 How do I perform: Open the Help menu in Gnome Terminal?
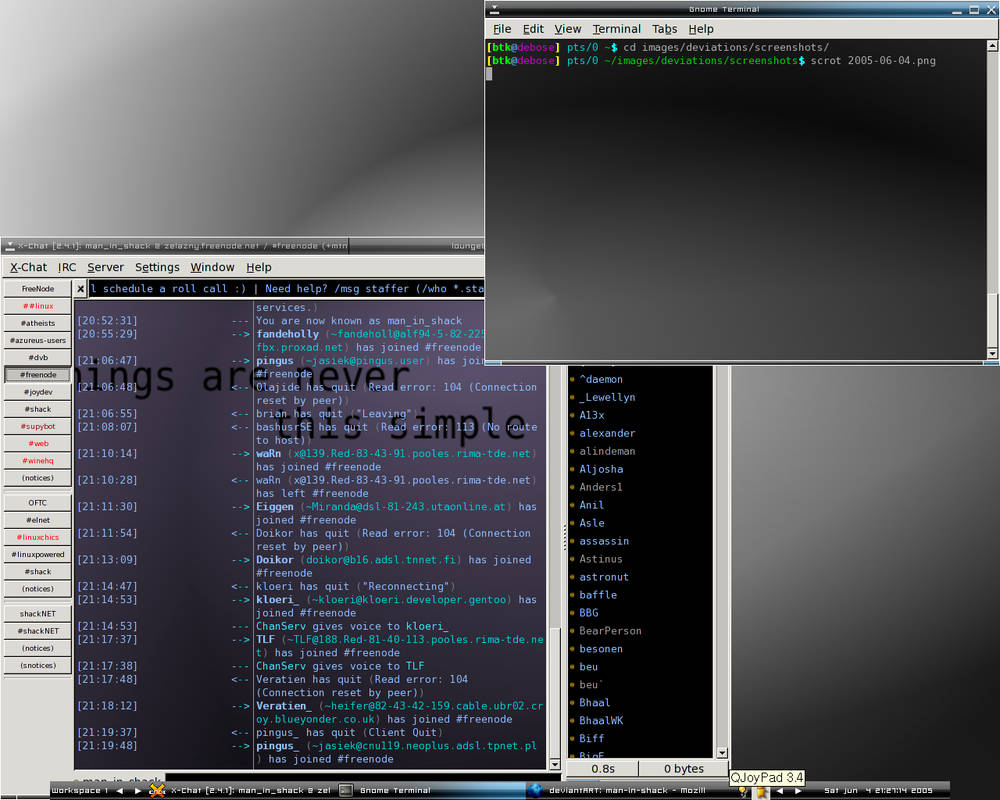click(x=701, y=29)
